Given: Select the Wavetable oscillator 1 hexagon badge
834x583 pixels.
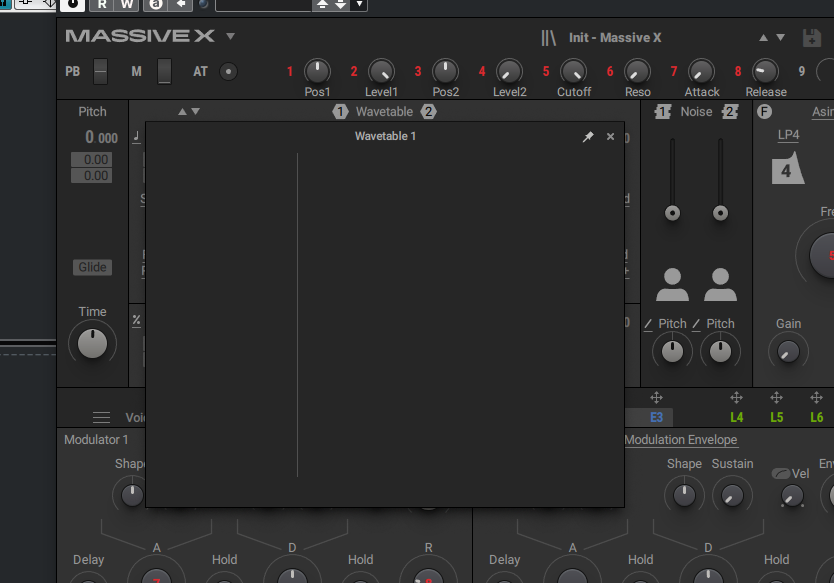Looking at the screenshot, I should 340,112.
